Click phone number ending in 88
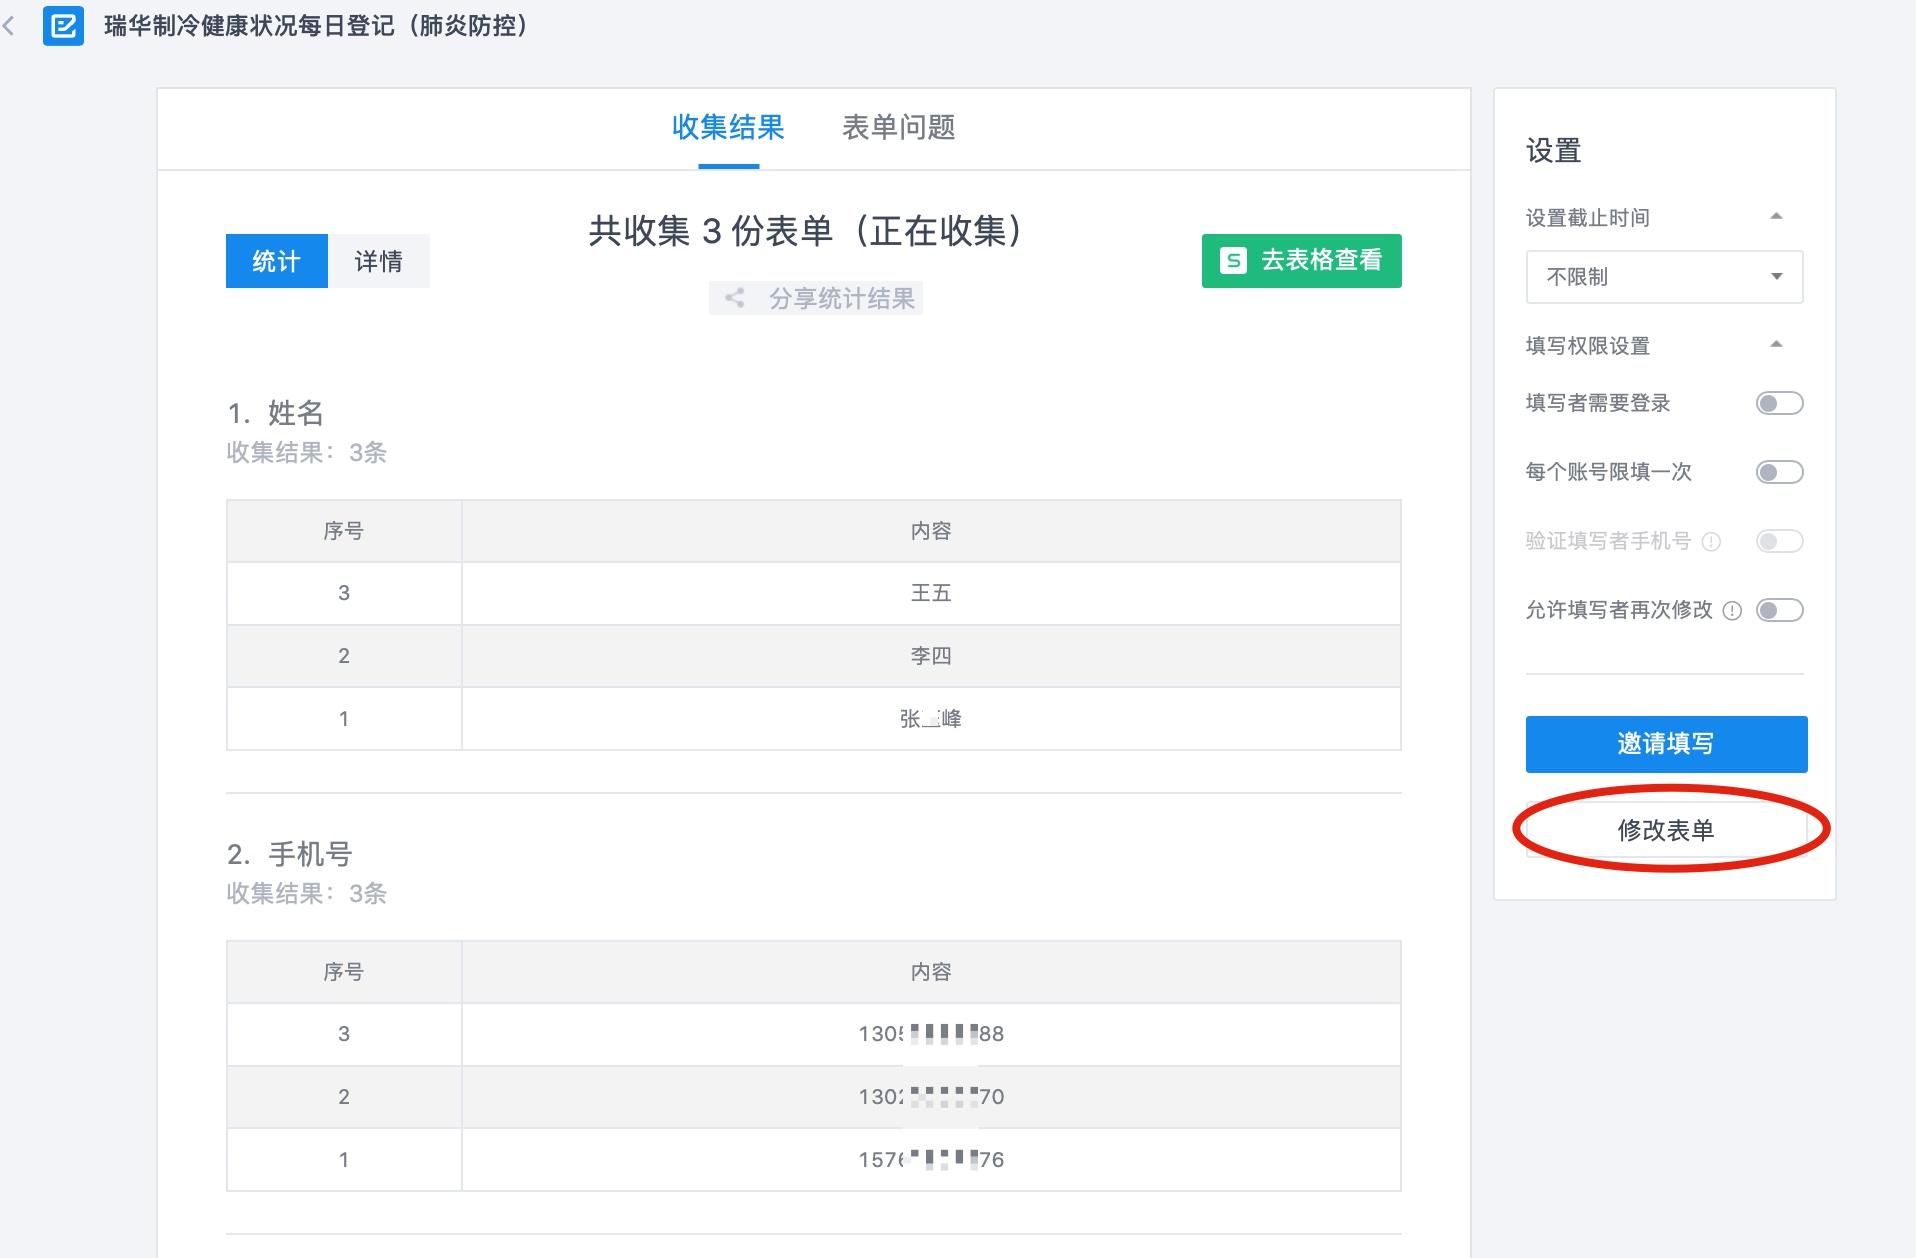This screenshot has width=1916, height=1258. [931, 1034]
